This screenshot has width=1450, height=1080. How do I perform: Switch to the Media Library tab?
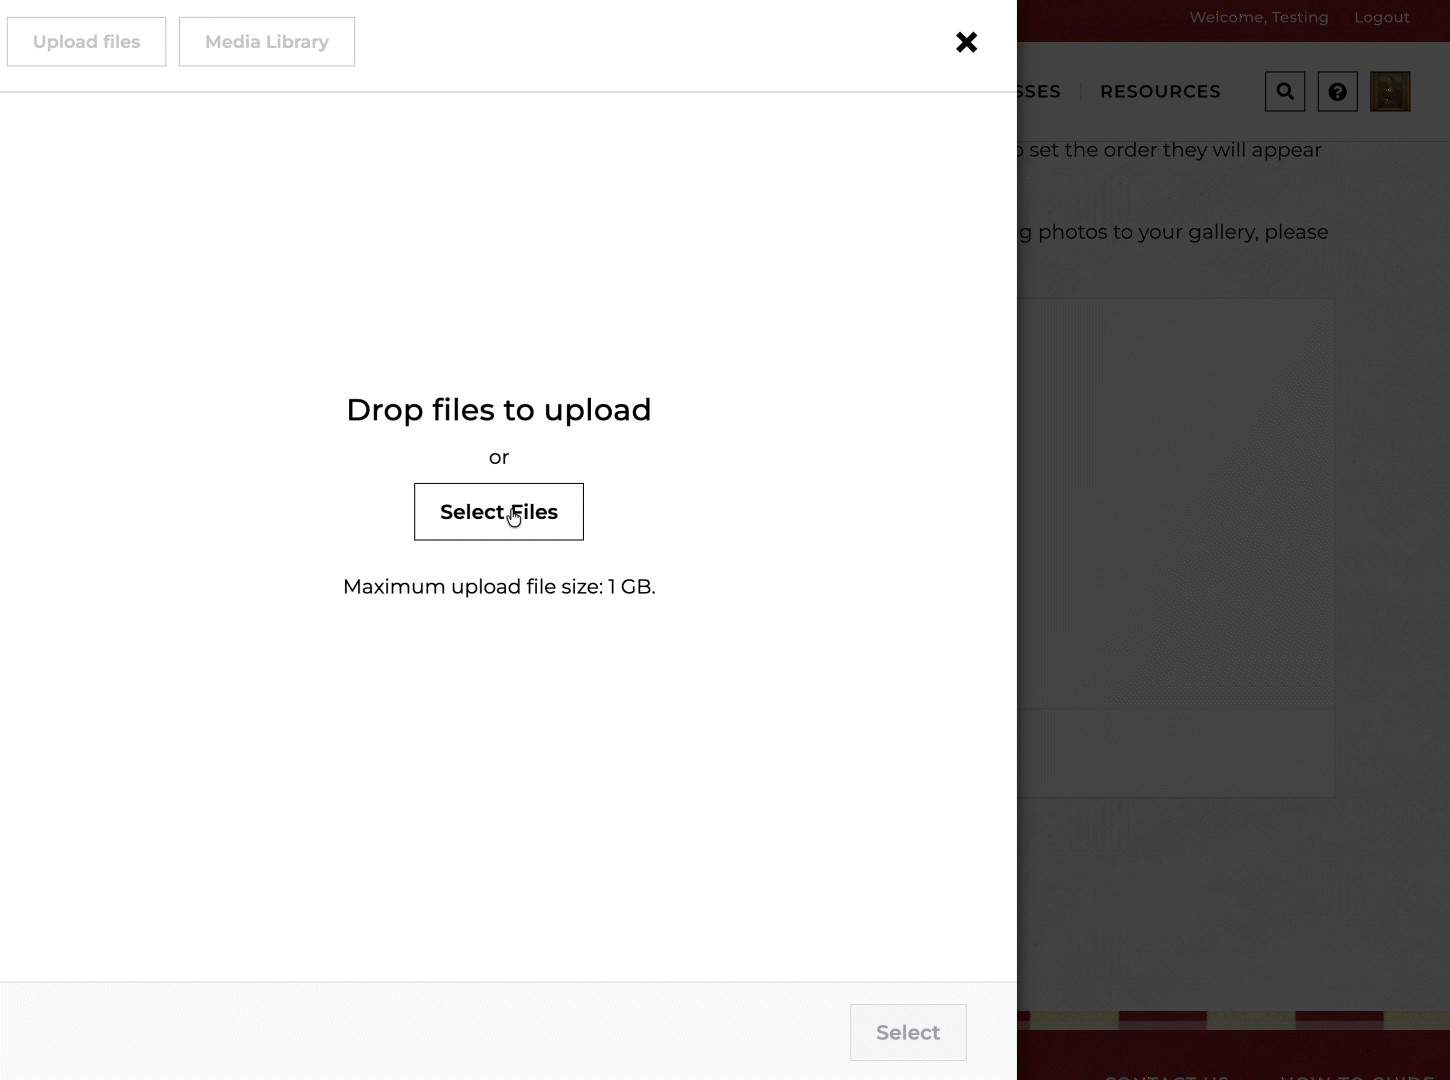tap(267, 42)
